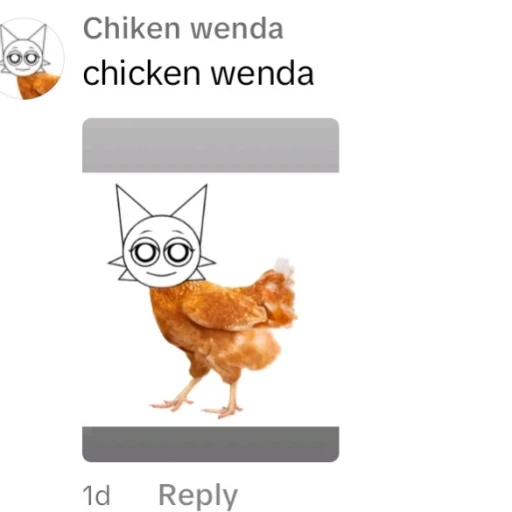The width and height of the screenshot is (512, 512).
Task: Select the cat head's left pointed ear
Action: [x=131, y=208]
